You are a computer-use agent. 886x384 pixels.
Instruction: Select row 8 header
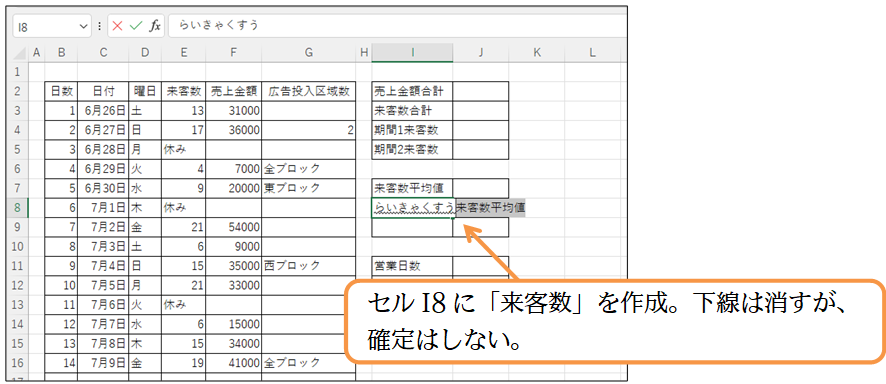(x=17, y=208)
